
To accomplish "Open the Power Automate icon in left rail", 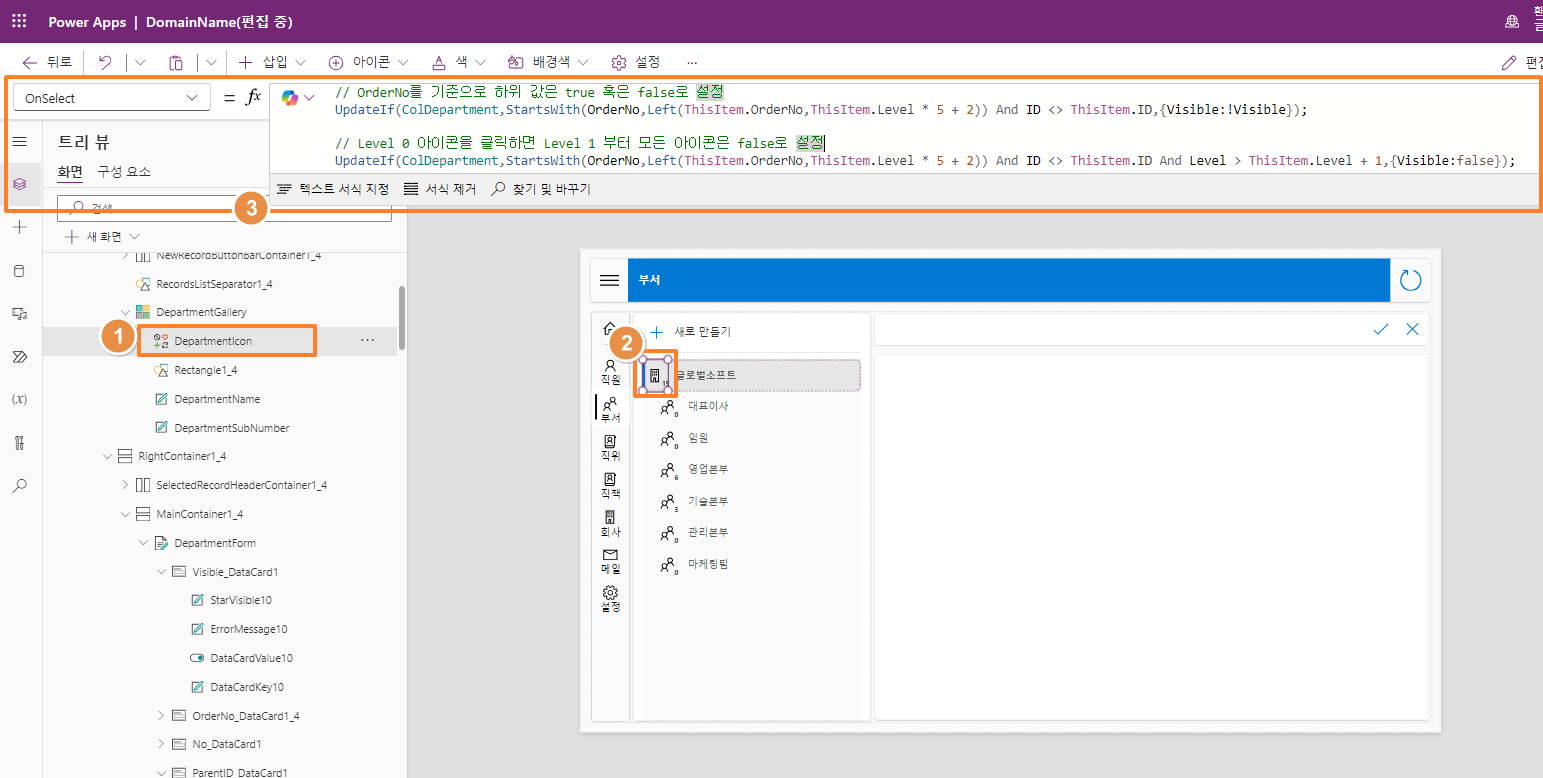I will pyautogui.click(x=19, y=357).
